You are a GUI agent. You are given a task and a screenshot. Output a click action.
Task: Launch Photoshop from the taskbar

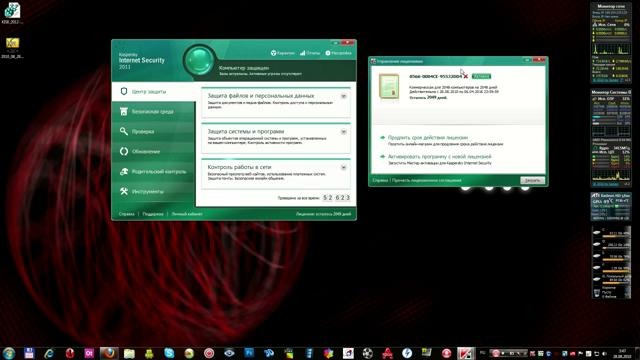tap(249, 353)
